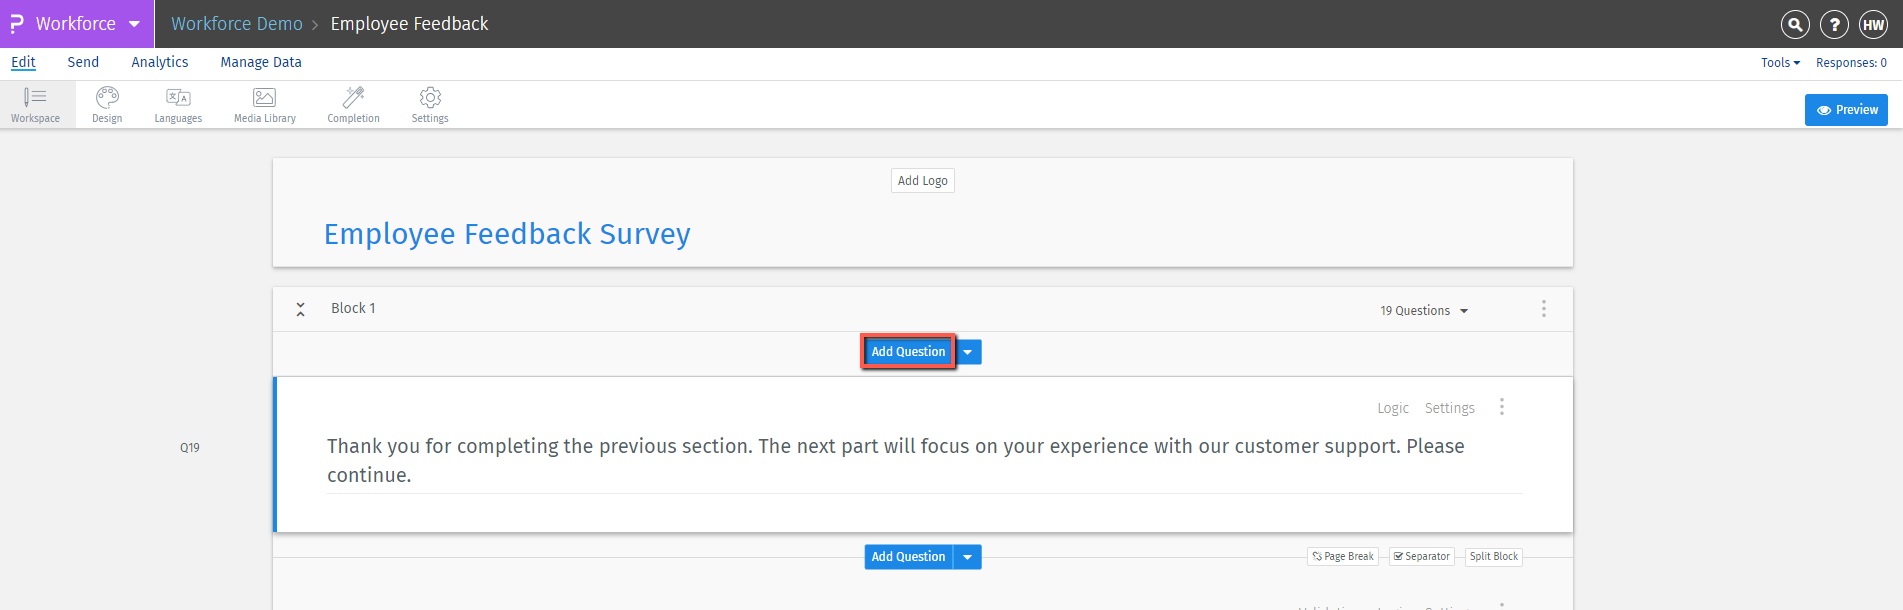
Task: Click Add Question button below Q19
Action: pos(908,557)
